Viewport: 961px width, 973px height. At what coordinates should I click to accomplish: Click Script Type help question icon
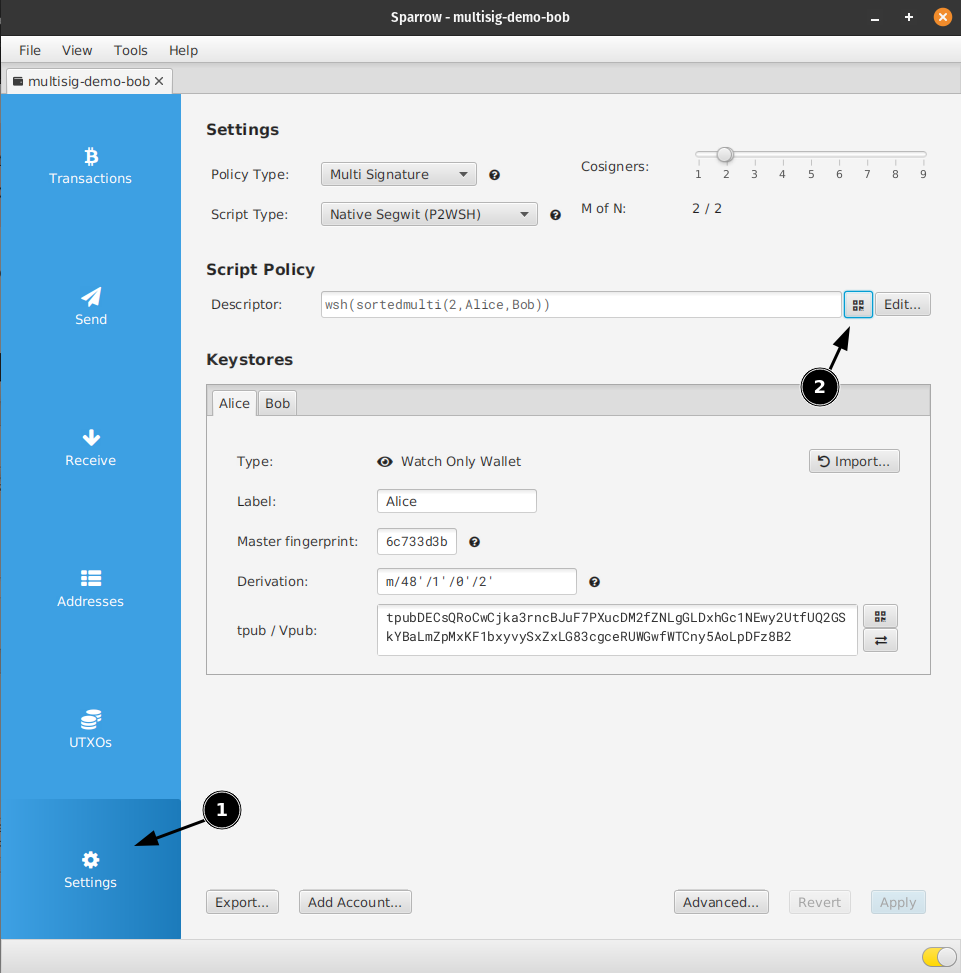pos(555,215)
